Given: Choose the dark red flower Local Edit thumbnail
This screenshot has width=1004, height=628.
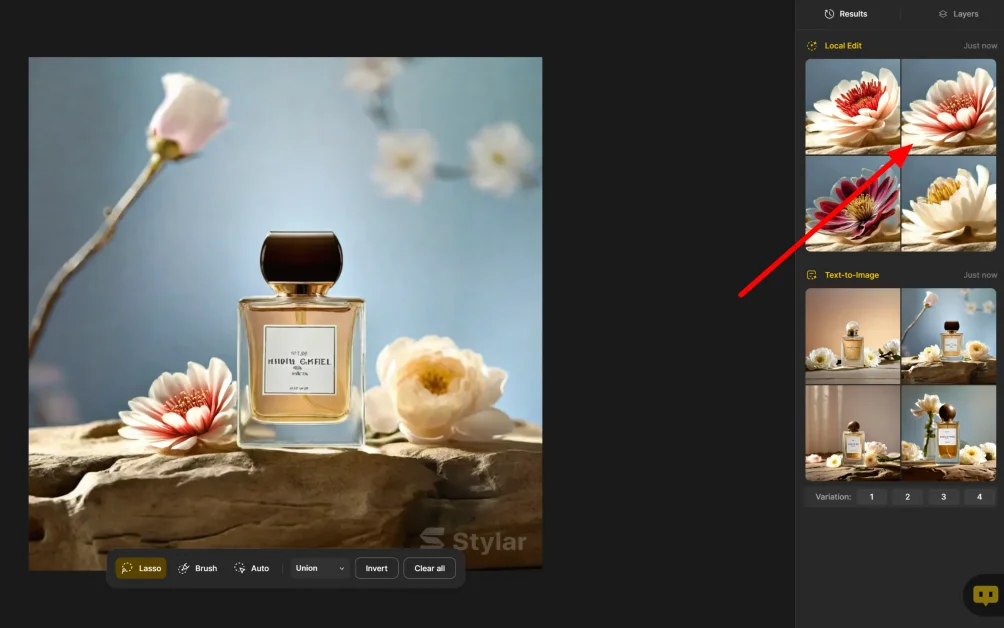Looking at the screenshot, I should [852, 203].
